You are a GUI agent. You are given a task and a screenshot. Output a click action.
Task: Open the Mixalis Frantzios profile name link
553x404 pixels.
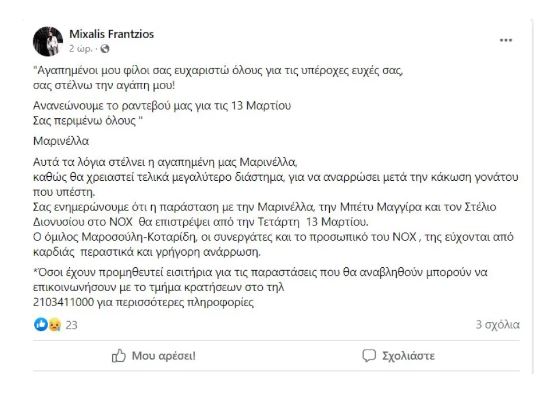click(x=111, y=34)
